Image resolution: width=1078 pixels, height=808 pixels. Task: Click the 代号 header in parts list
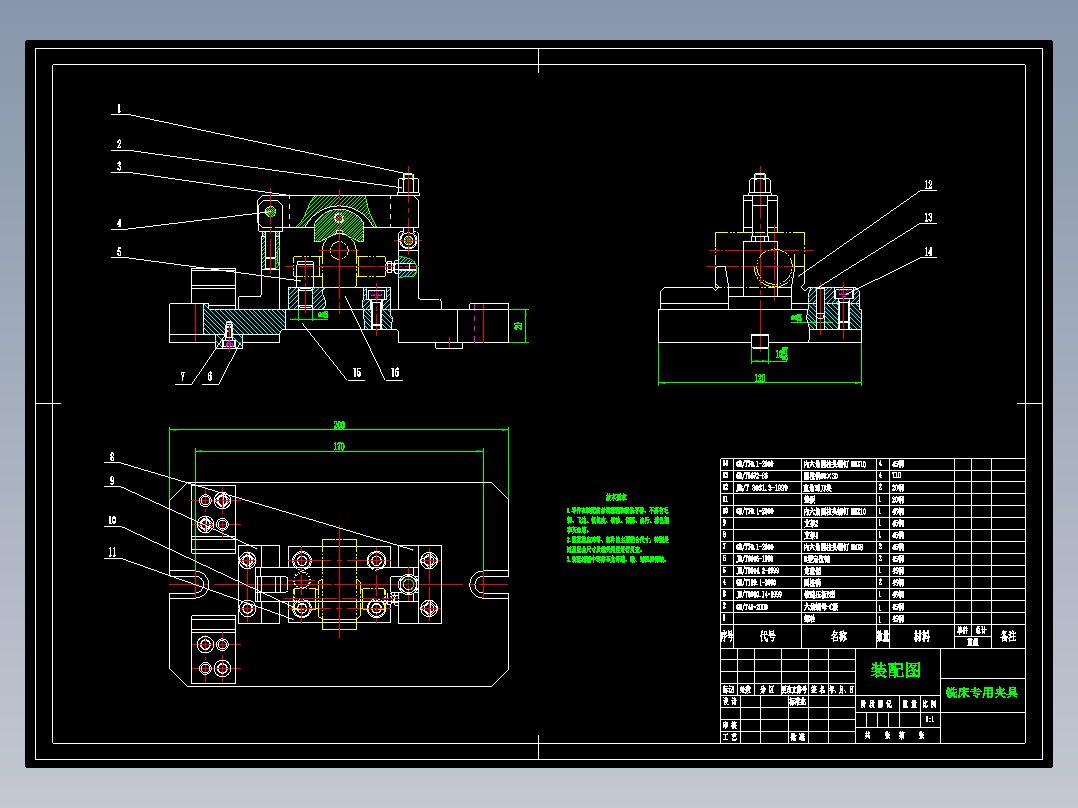tap(768, 637)
